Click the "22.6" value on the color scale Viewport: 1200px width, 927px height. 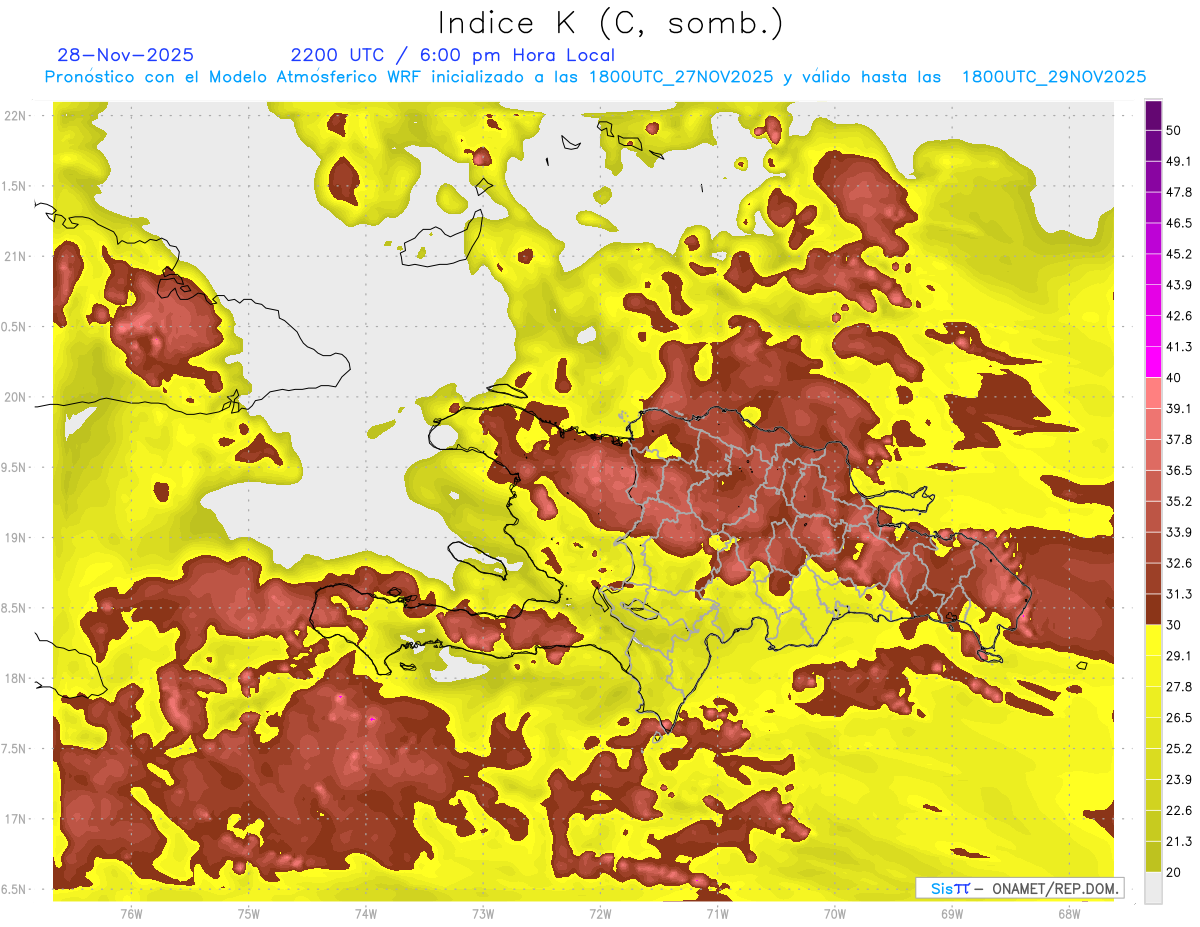pyautogui.click(x=1179, y=810)
